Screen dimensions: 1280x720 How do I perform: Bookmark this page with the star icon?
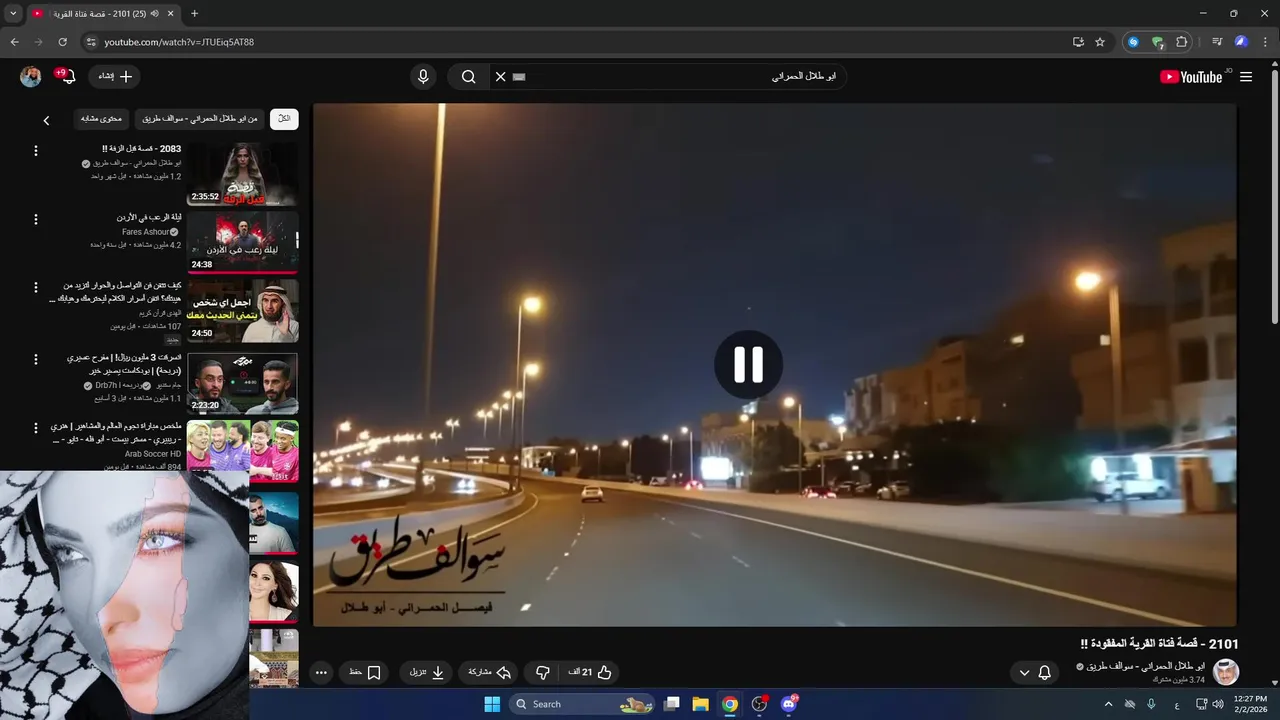(1100, 42)
